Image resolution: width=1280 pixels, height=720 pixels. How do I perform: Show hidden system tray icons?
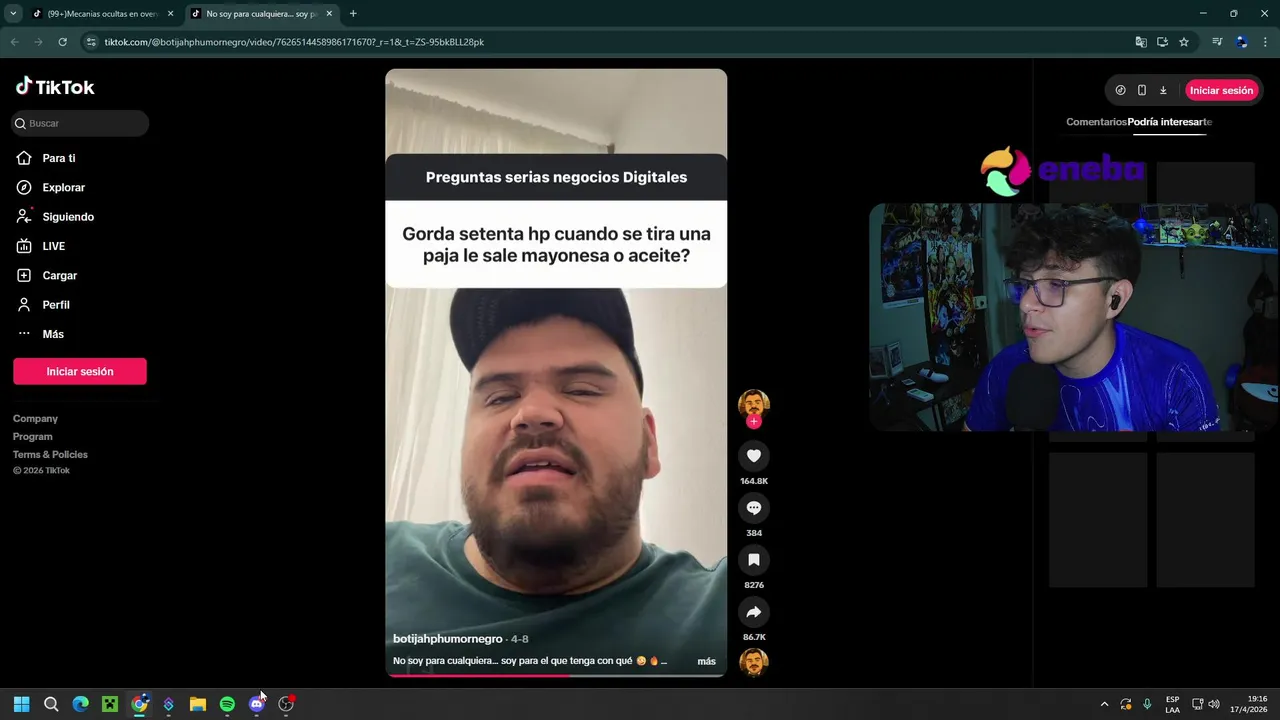click(1104, 704)
